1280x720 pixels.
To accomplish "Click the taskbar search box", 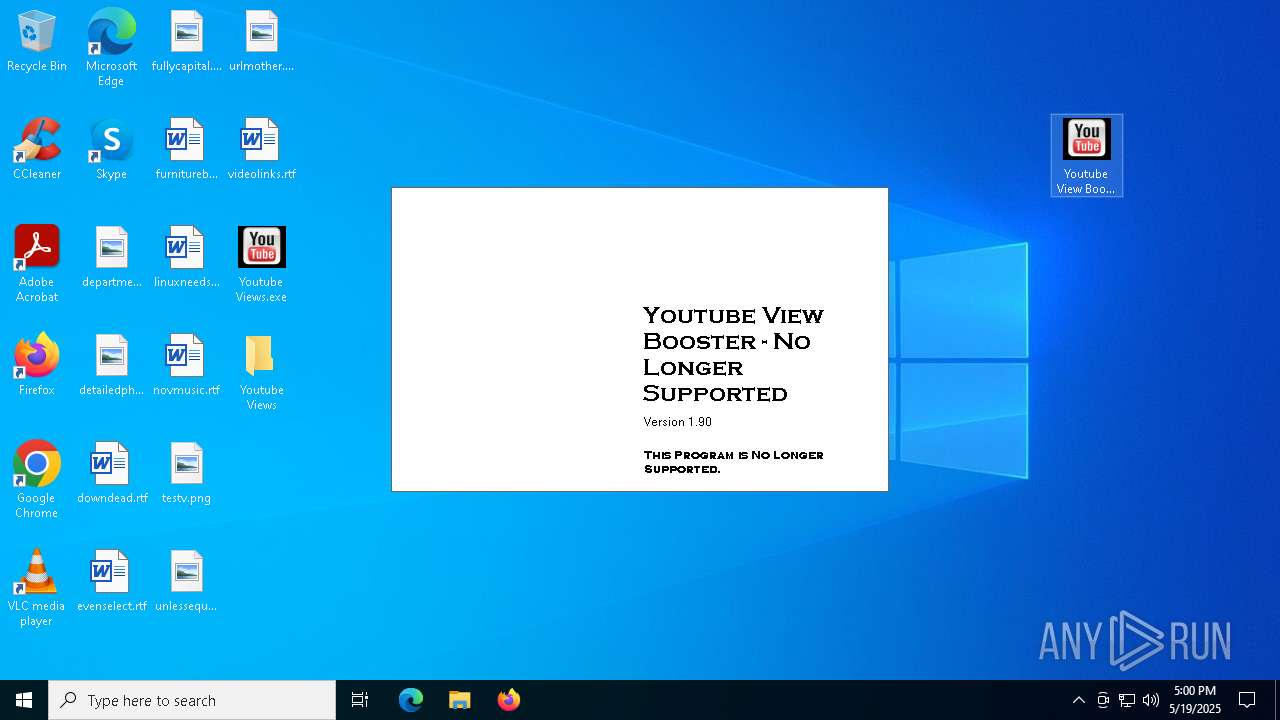I will pos(192,700).
